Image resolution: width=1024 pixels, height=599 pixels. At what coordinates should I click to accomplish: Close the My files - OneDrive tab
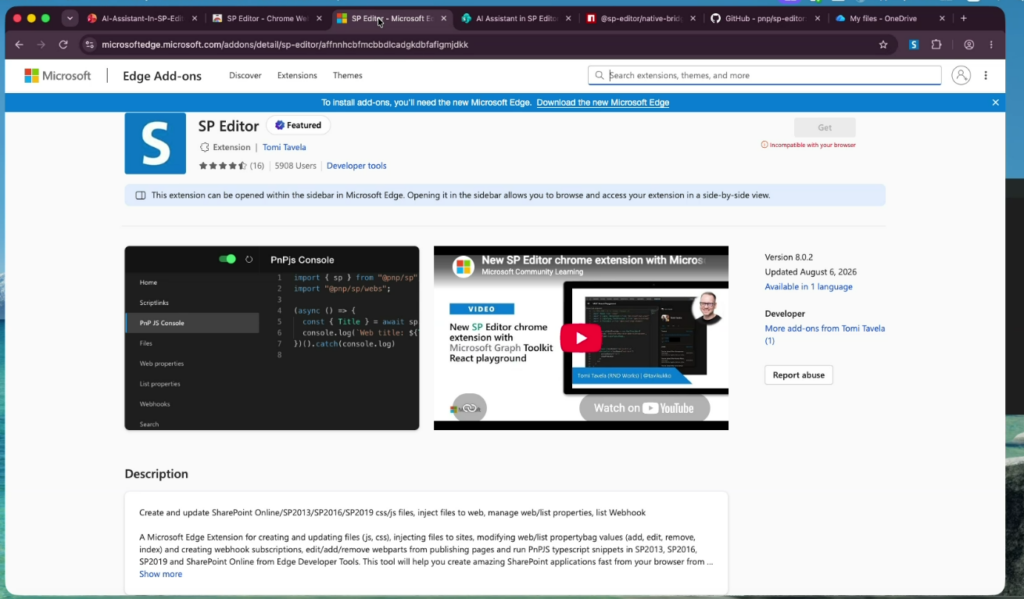coord(942,18)
